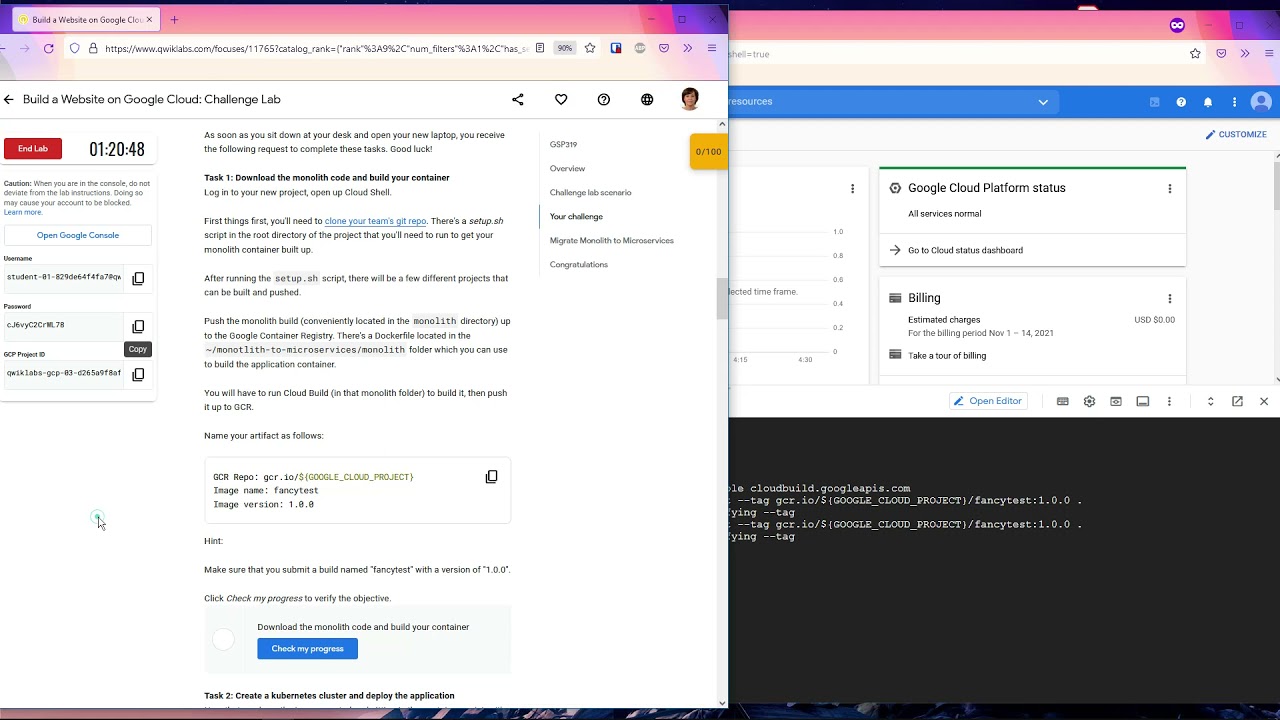Image resolution: width=1280 pixels, height=720 pixels.
Task: Open Google Cloud header more options menu
Action: (1235, 102)
